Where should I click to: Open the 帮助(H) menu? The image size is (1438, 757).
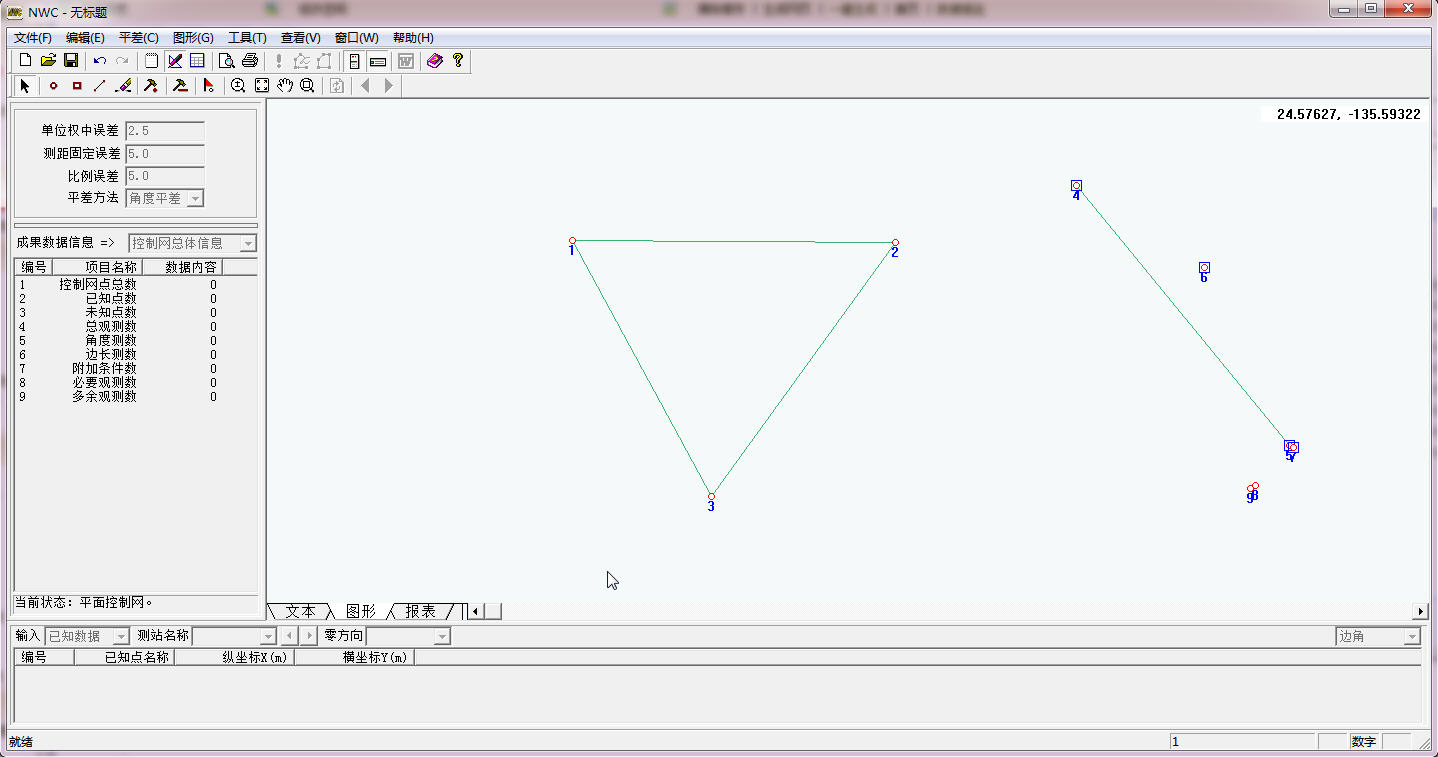pyautogui.click(x=413, y=38)
